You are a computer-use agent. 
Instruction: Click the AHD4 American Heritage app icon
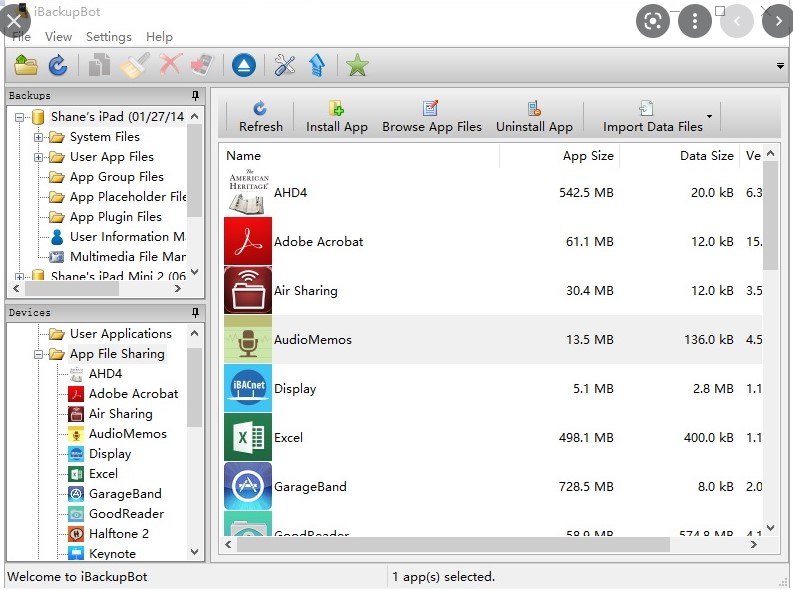click(x=248, y=192)
